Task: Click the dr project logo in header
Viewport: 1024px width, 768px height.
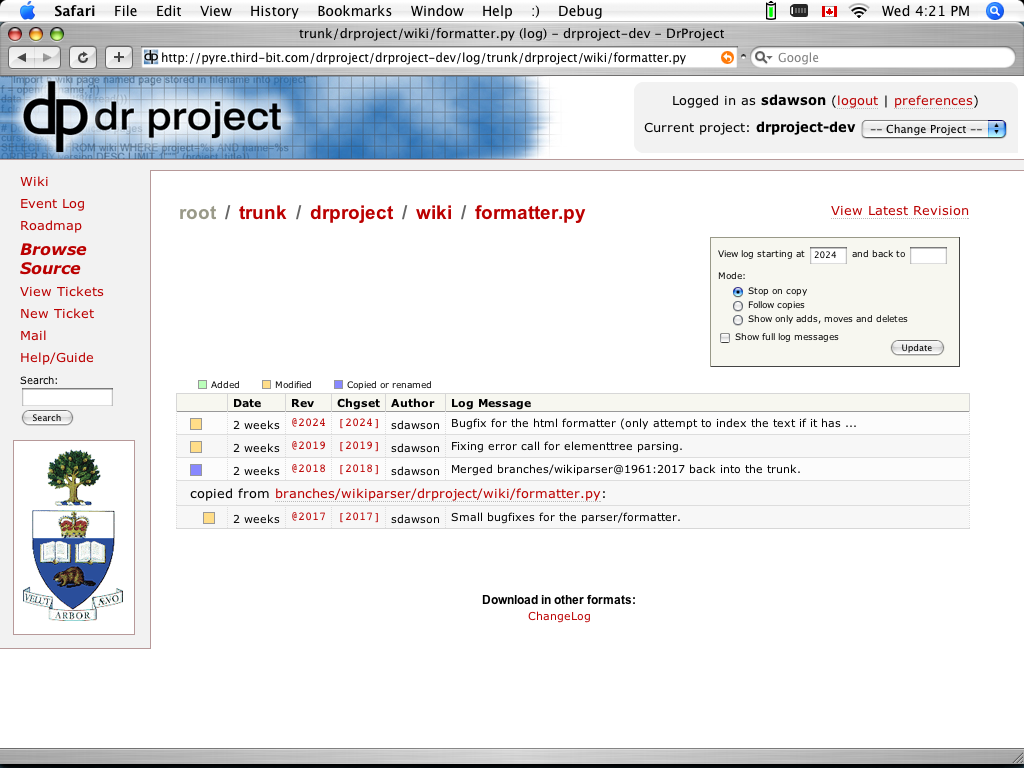Action: (x=152, y=115)
